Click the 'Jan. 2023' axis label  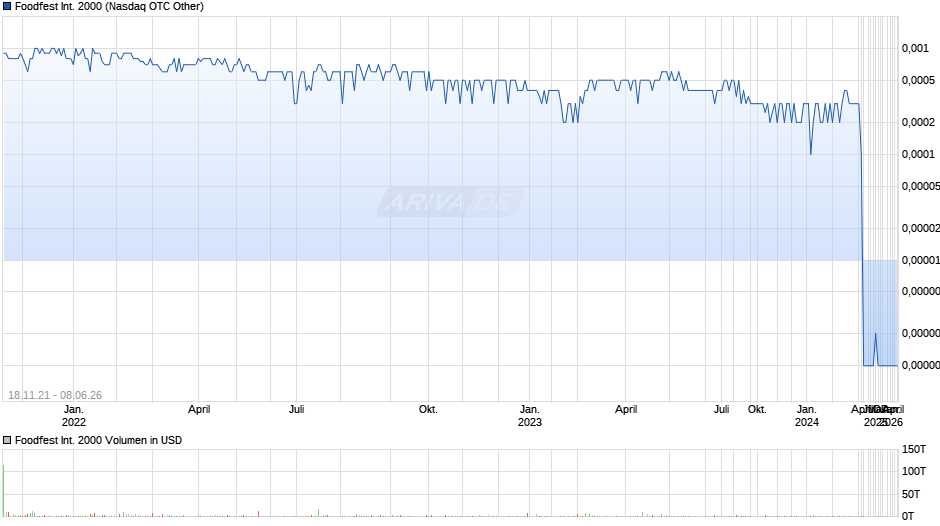(529, 416)
